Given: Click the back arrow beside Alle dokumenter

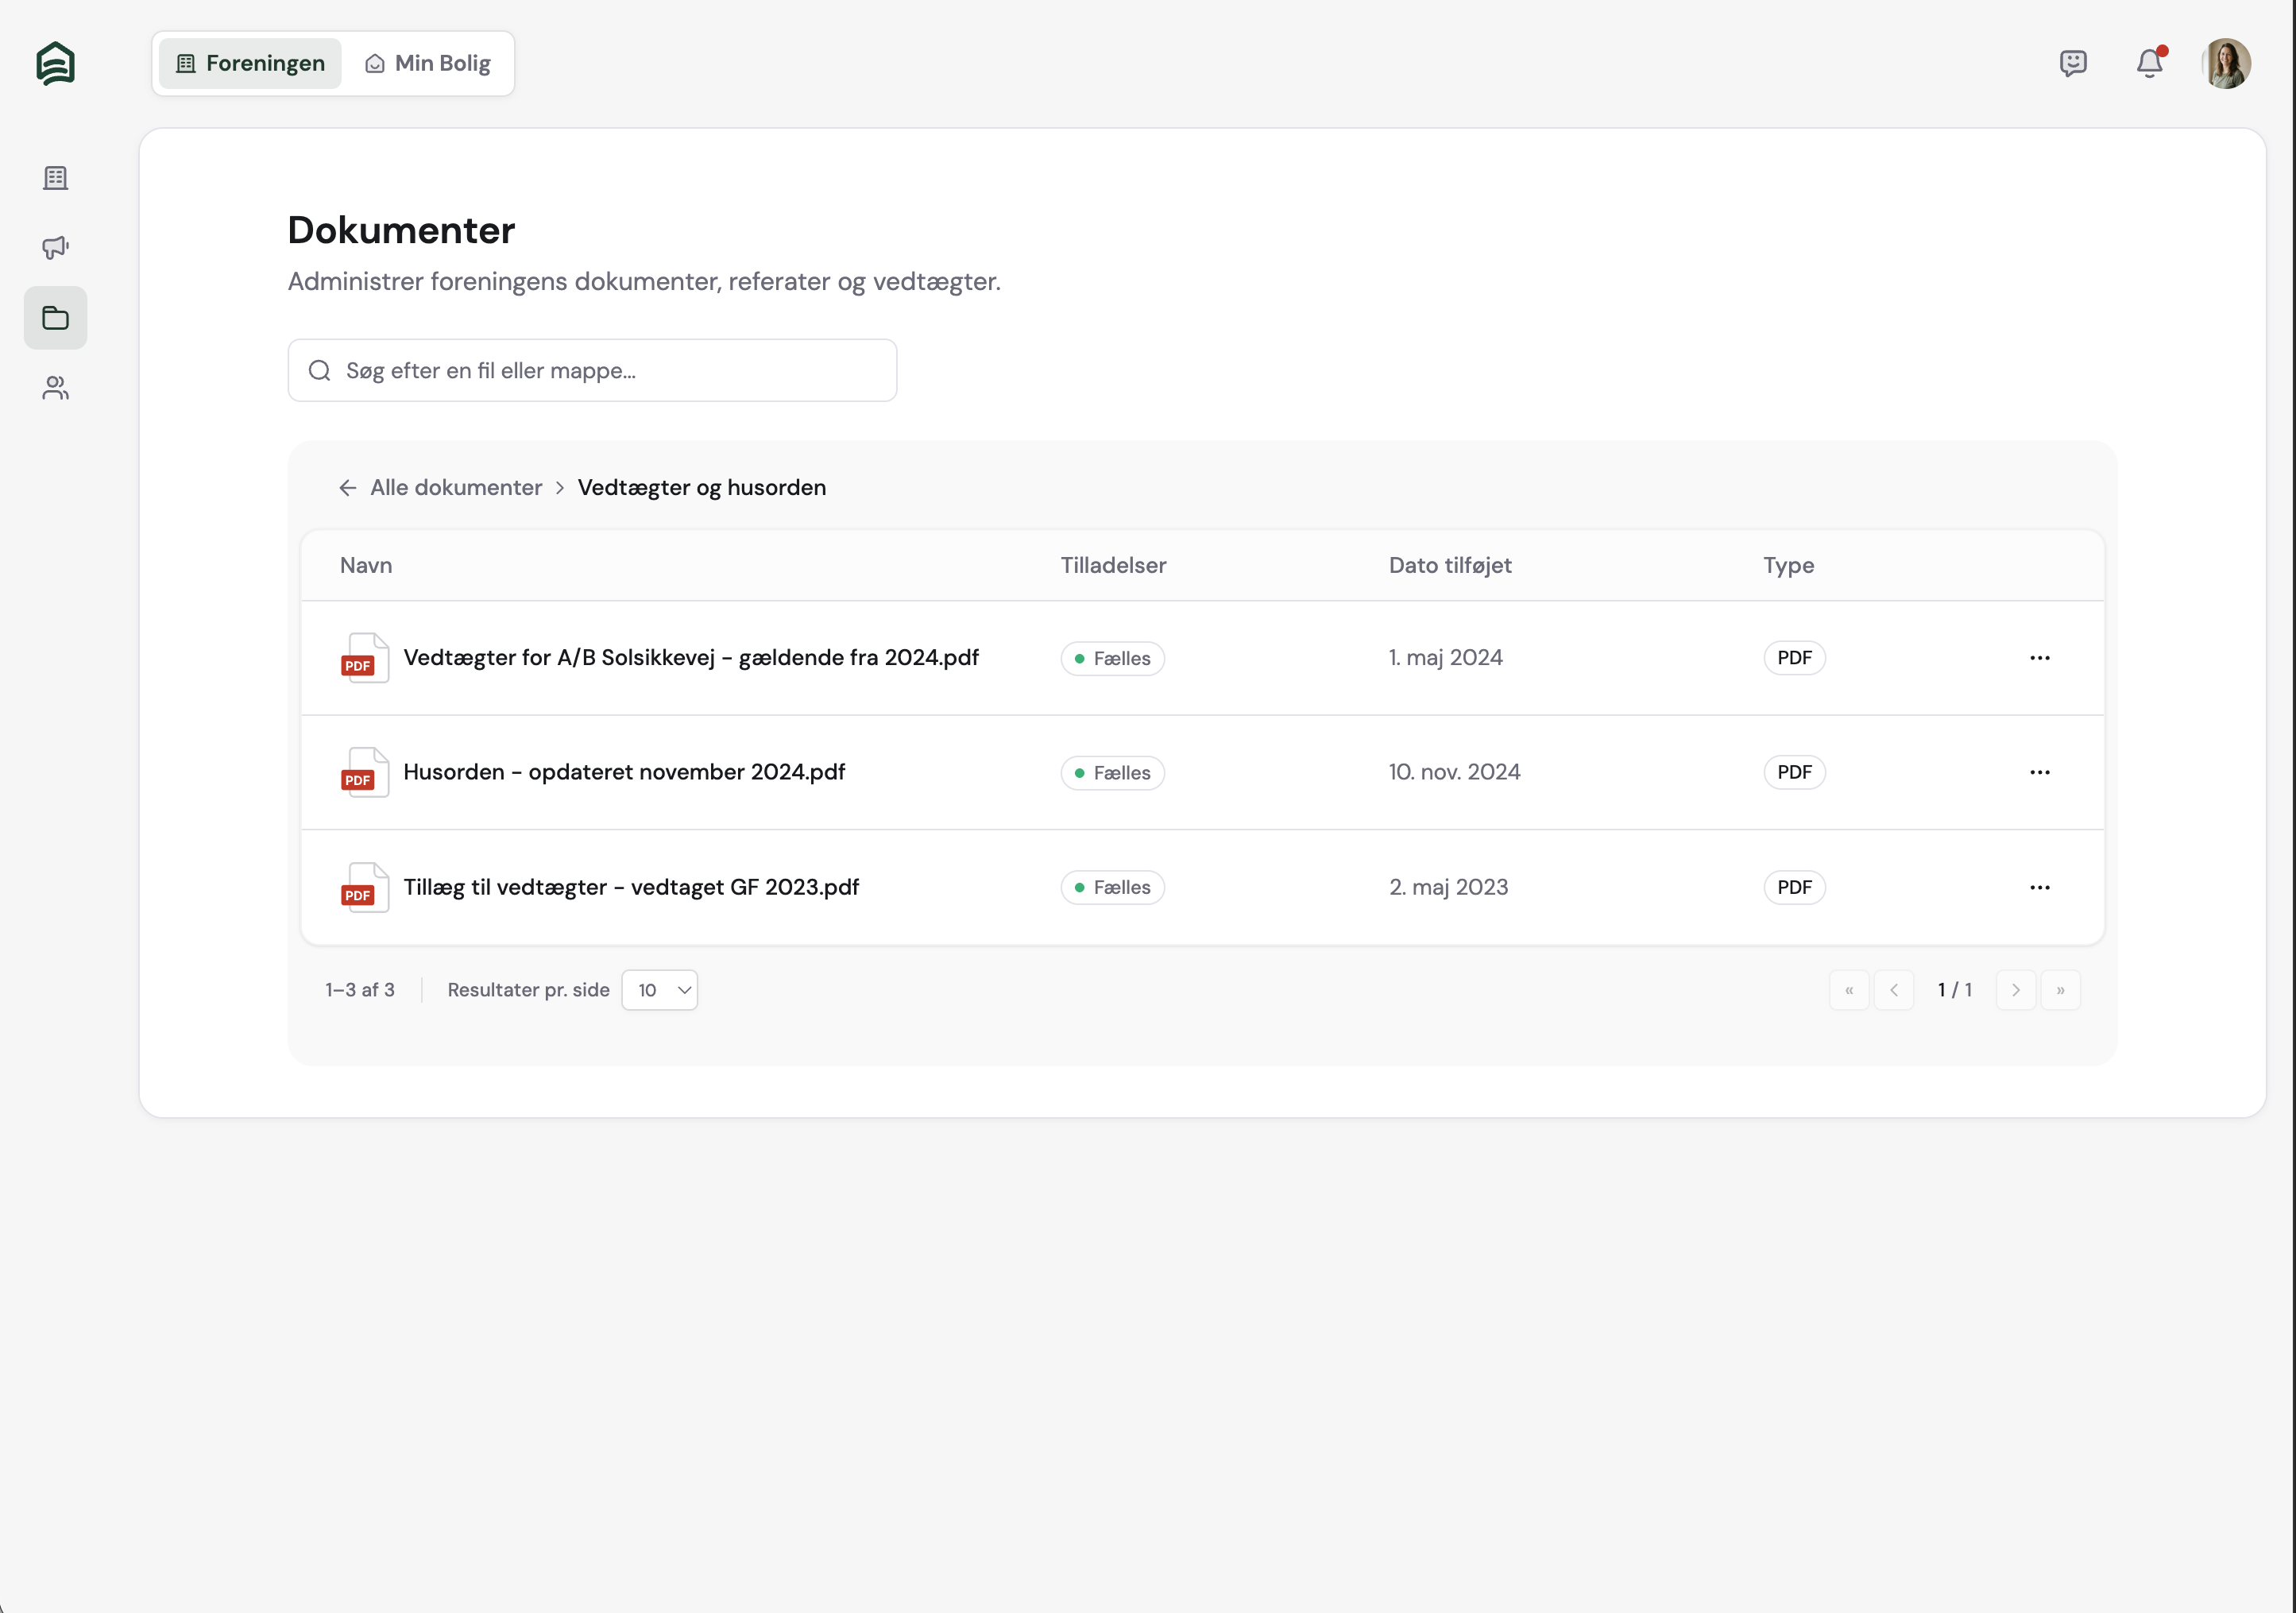Looking at the screenshot, I should 348,488.
